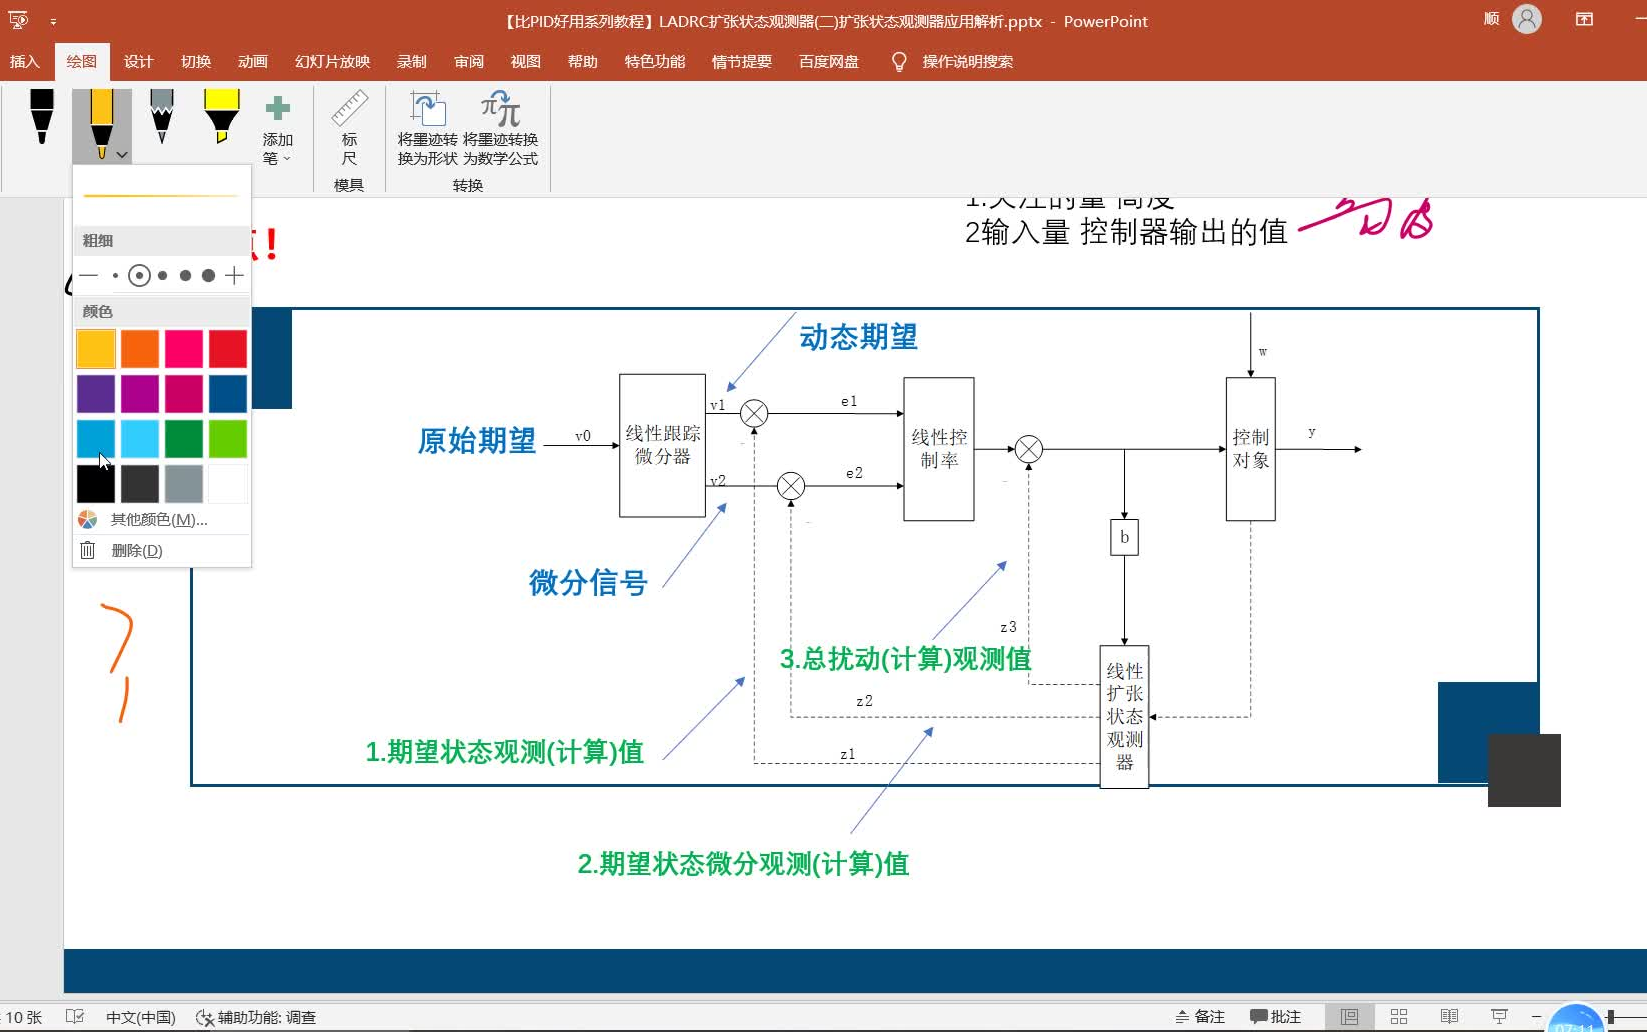Screen dimensions: 1647x1032
Task: Open the Design (设计) tab
Action: tap(138, 61)
